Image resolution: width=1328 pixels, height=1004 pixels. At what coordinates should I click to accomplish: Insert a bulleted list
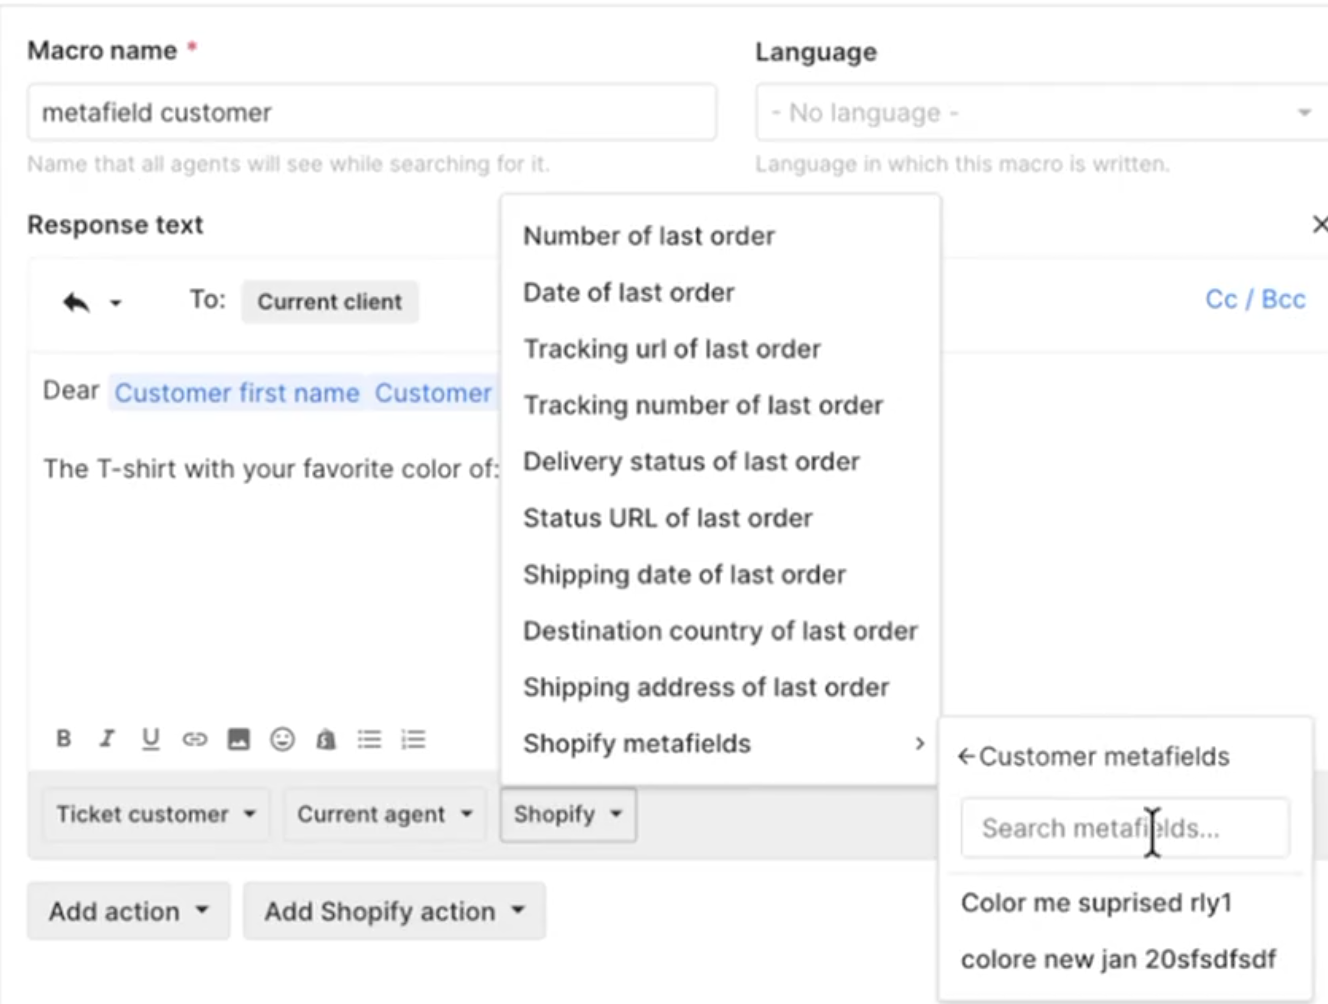369,740
